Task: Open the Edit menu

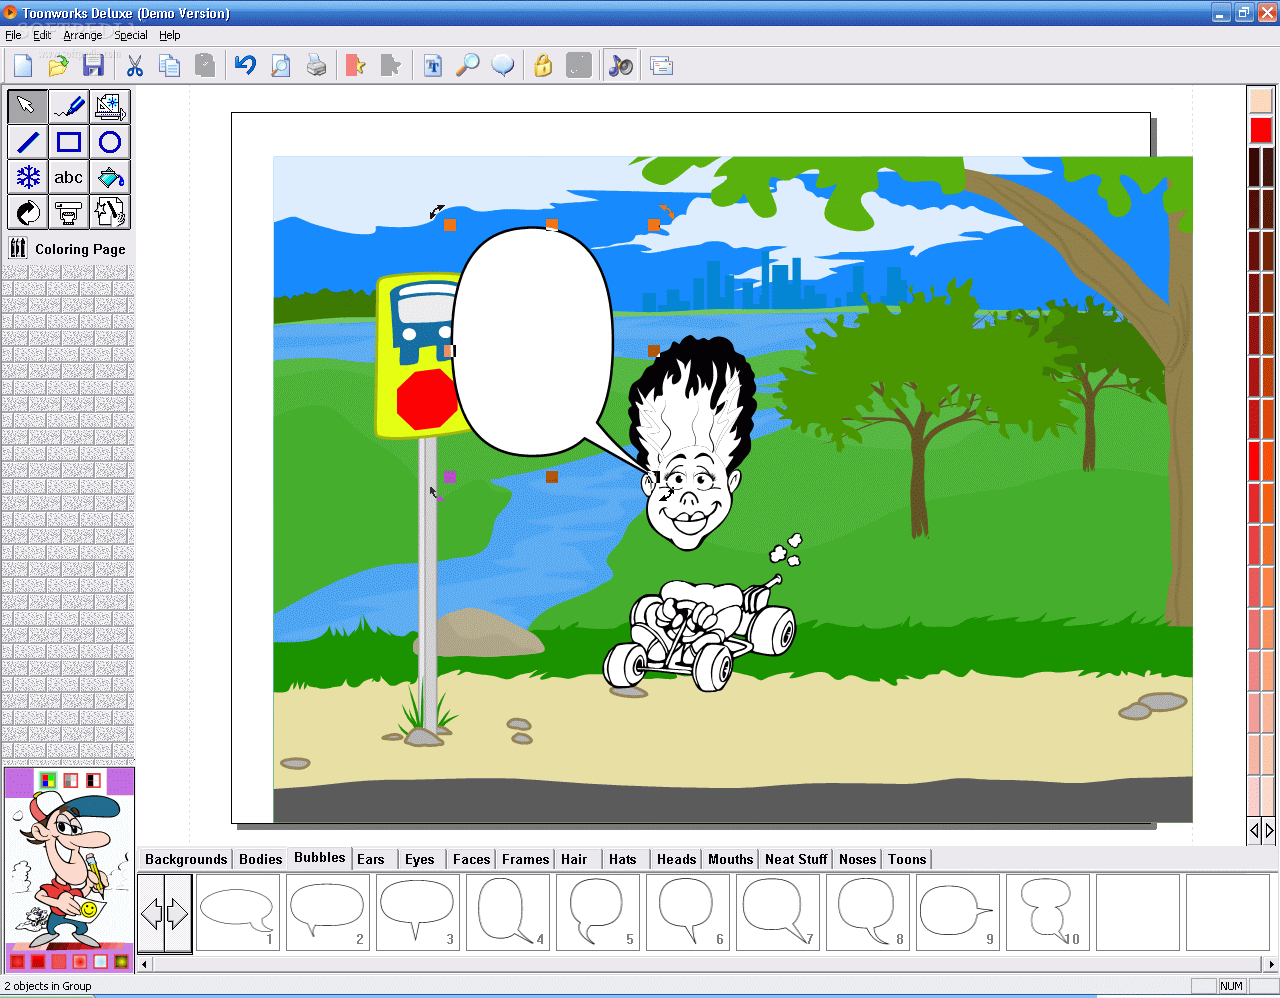Action: pos(42,35)
